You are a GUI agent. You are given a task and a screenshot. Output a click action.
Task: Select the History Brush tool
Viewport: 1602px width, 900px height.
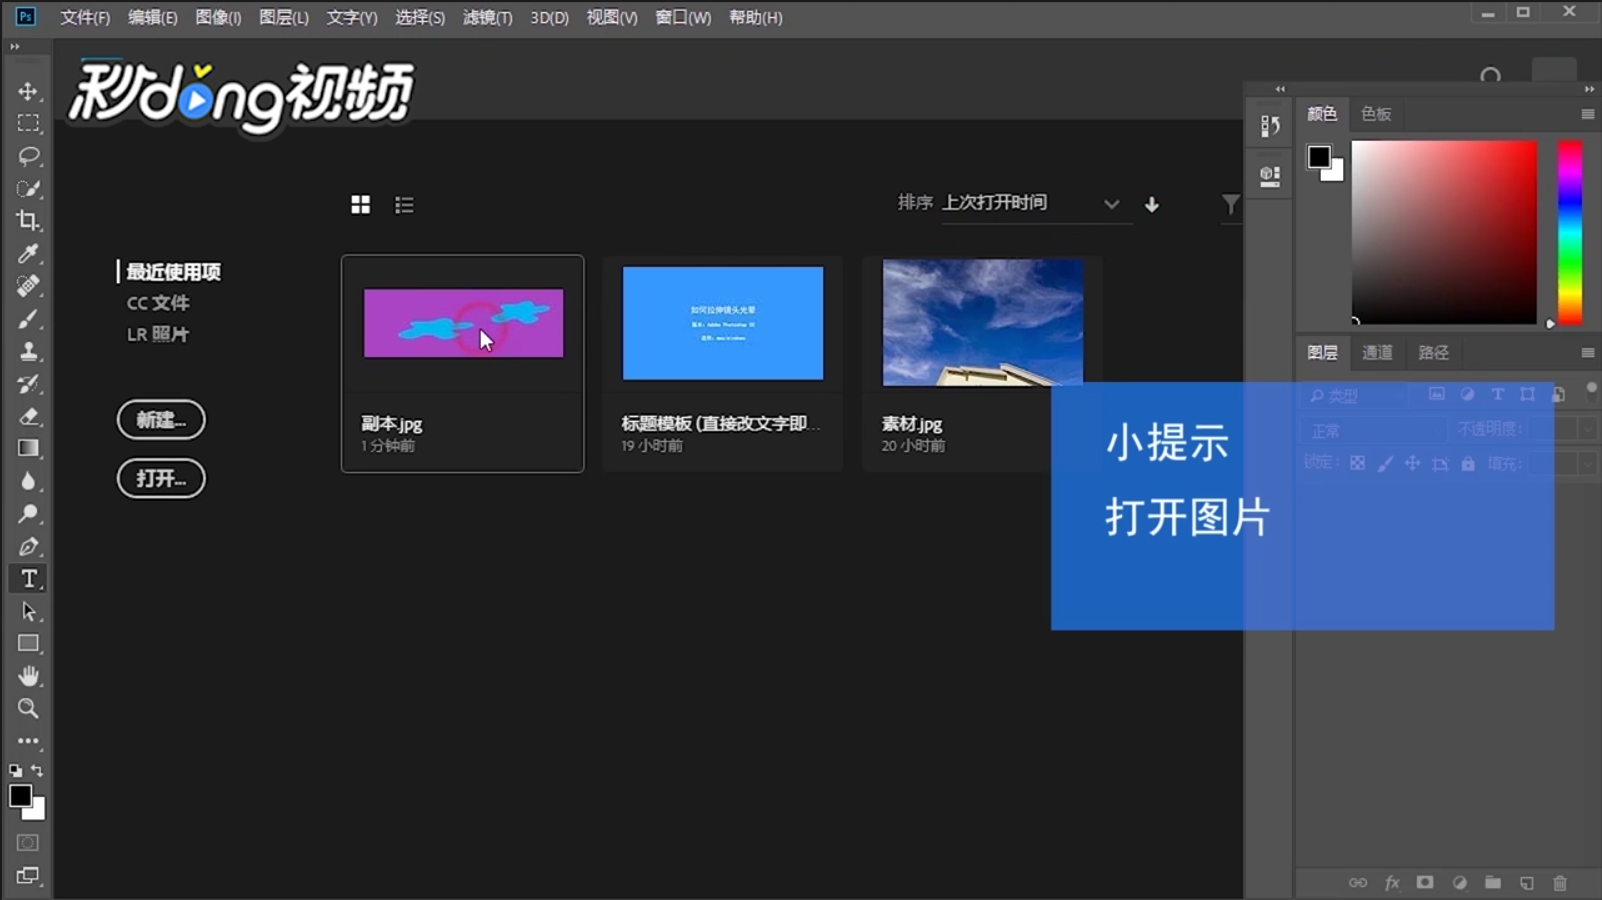click(x=28, y=384)
